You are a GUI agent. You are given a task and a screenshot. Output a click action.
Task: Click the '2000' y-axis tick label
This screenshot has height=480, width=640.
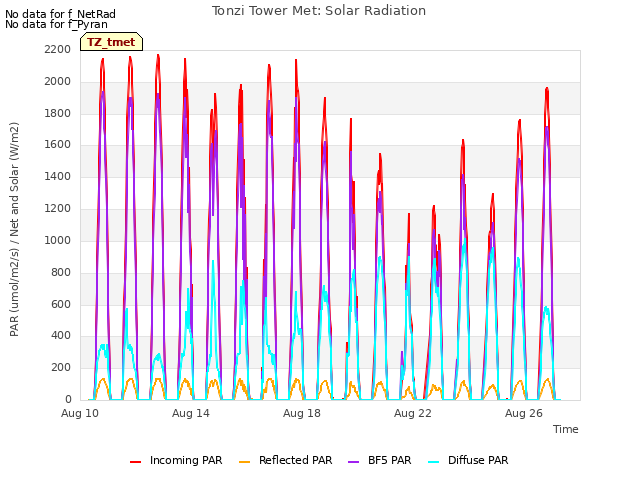(x=58, y=82)
